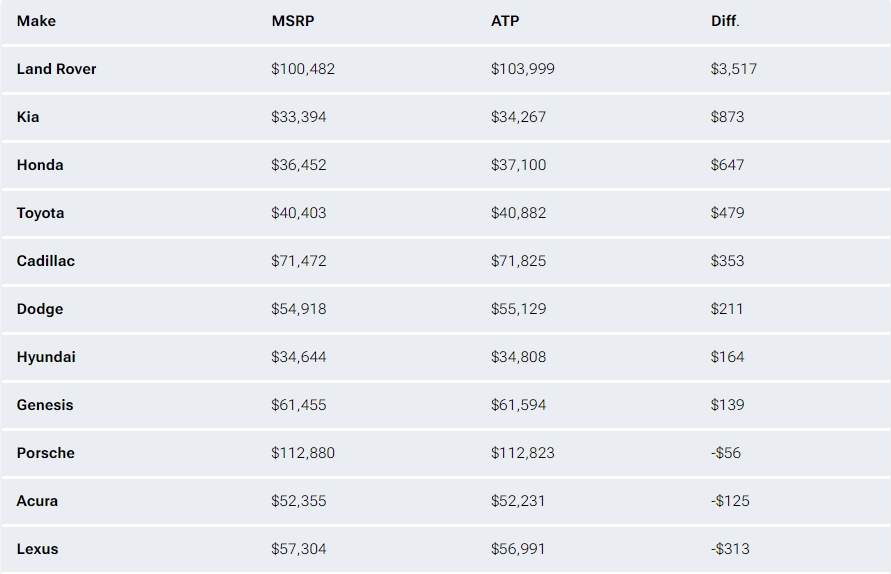The width and height of the screenshot is (891, 574).
Task: Select Hyundai's MSRP value $34,644
Action: pyautogui.click(x=299, y=357)
